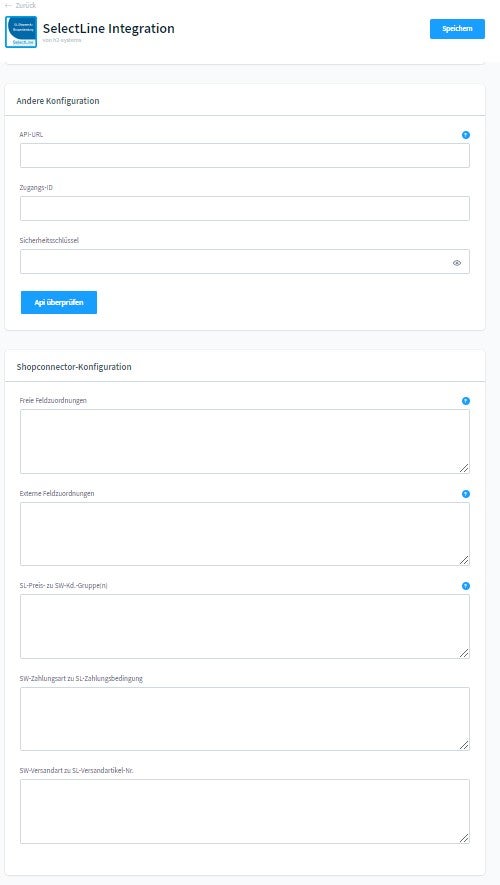This screenshot has height=885, width=500.
Task: Click resize grip of Externe Feldzuordnungen textarea
Action: (464, 560)
